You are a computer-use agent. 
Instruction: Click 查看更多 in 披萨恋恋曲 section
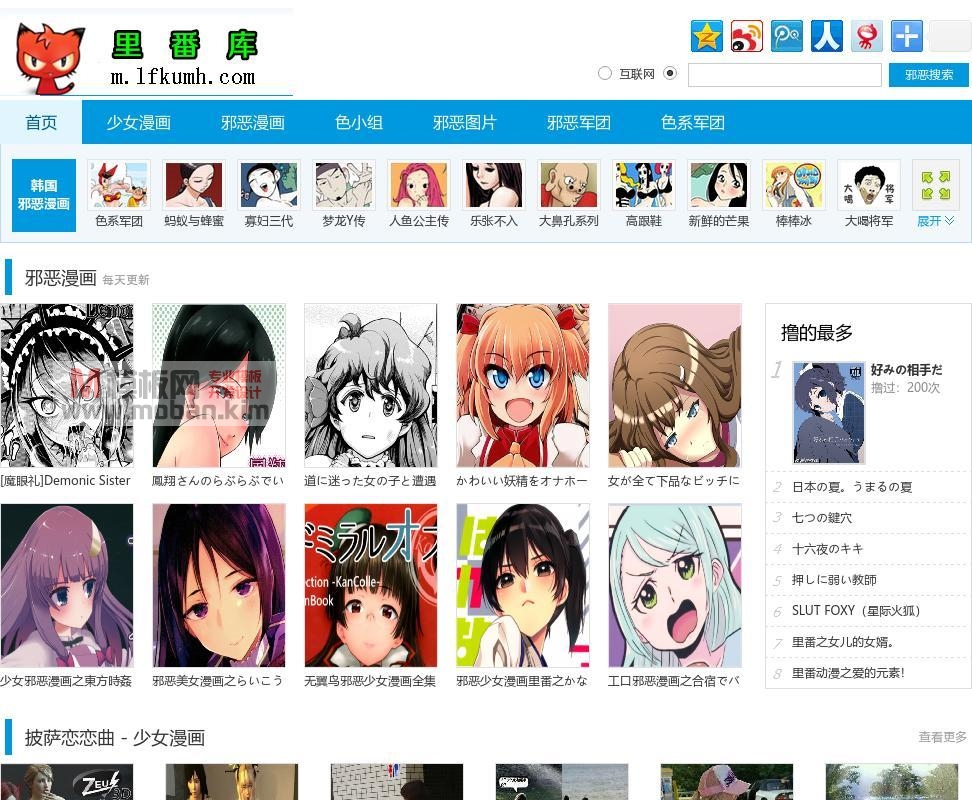point(942,737)
